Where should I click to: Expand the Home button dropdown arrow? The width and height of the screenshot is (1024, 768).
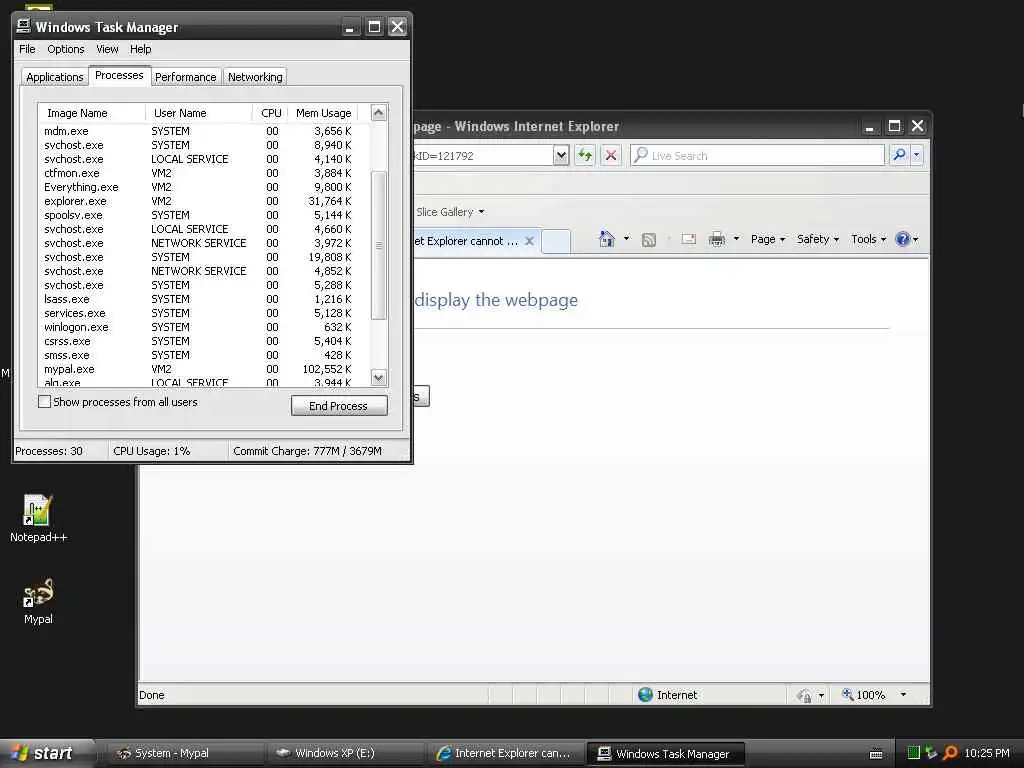coord(626,239)
